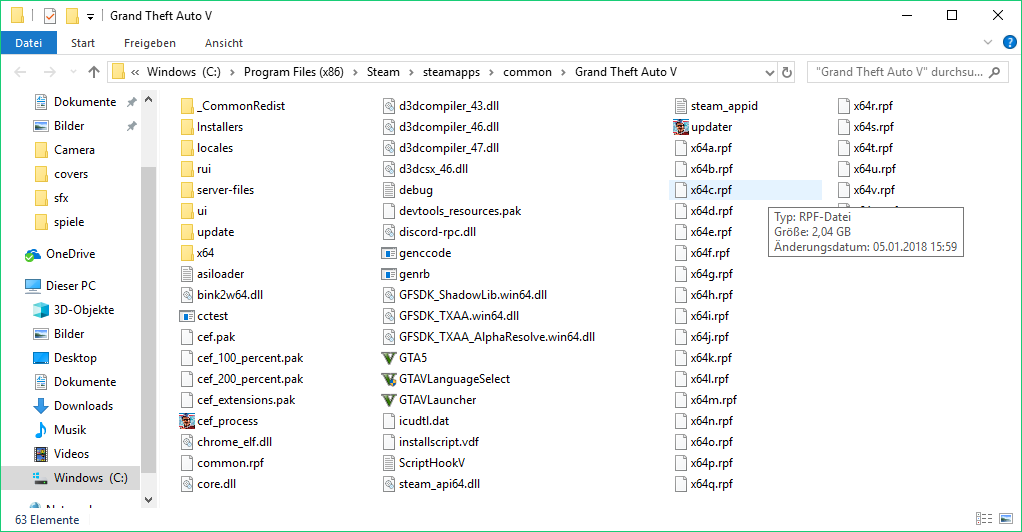The width and height of the screenshot is (1022, 532).
Task: Switch to large icons view layout
Action: [1006, 519]
